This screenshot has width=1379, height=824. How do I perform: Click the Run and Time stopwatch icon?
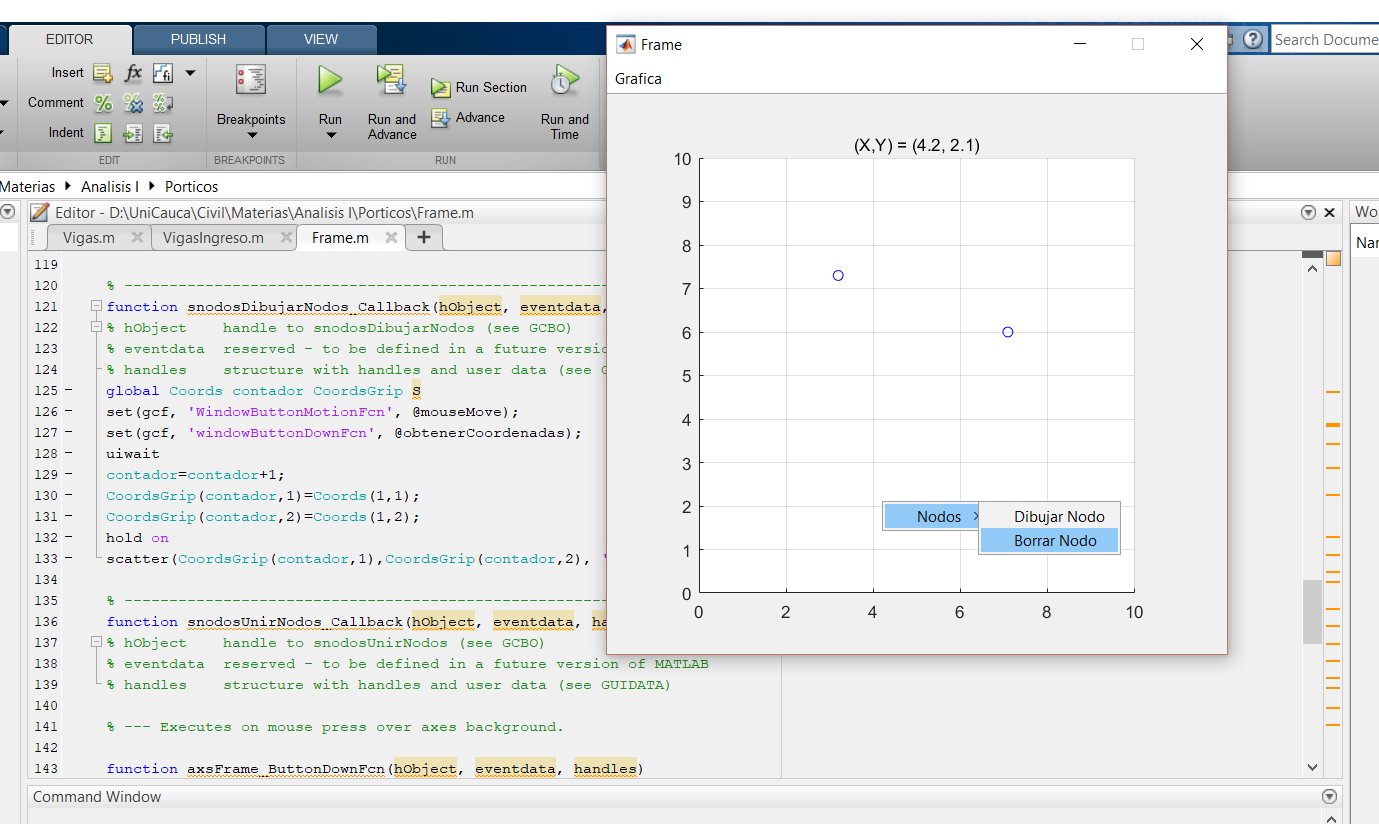pyautogui.click(x=565, y=80)
